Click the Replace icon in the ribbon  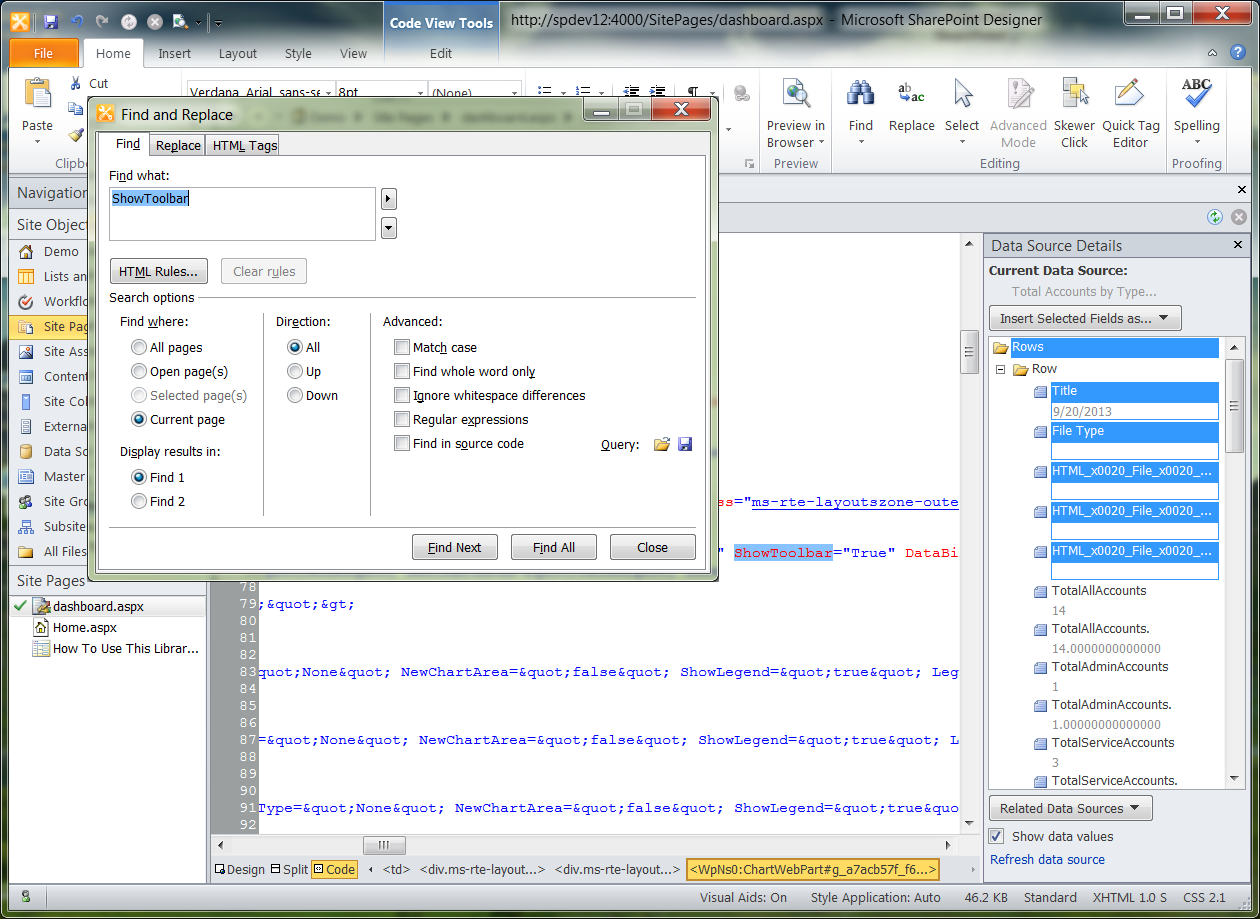(x=911, y=95)
